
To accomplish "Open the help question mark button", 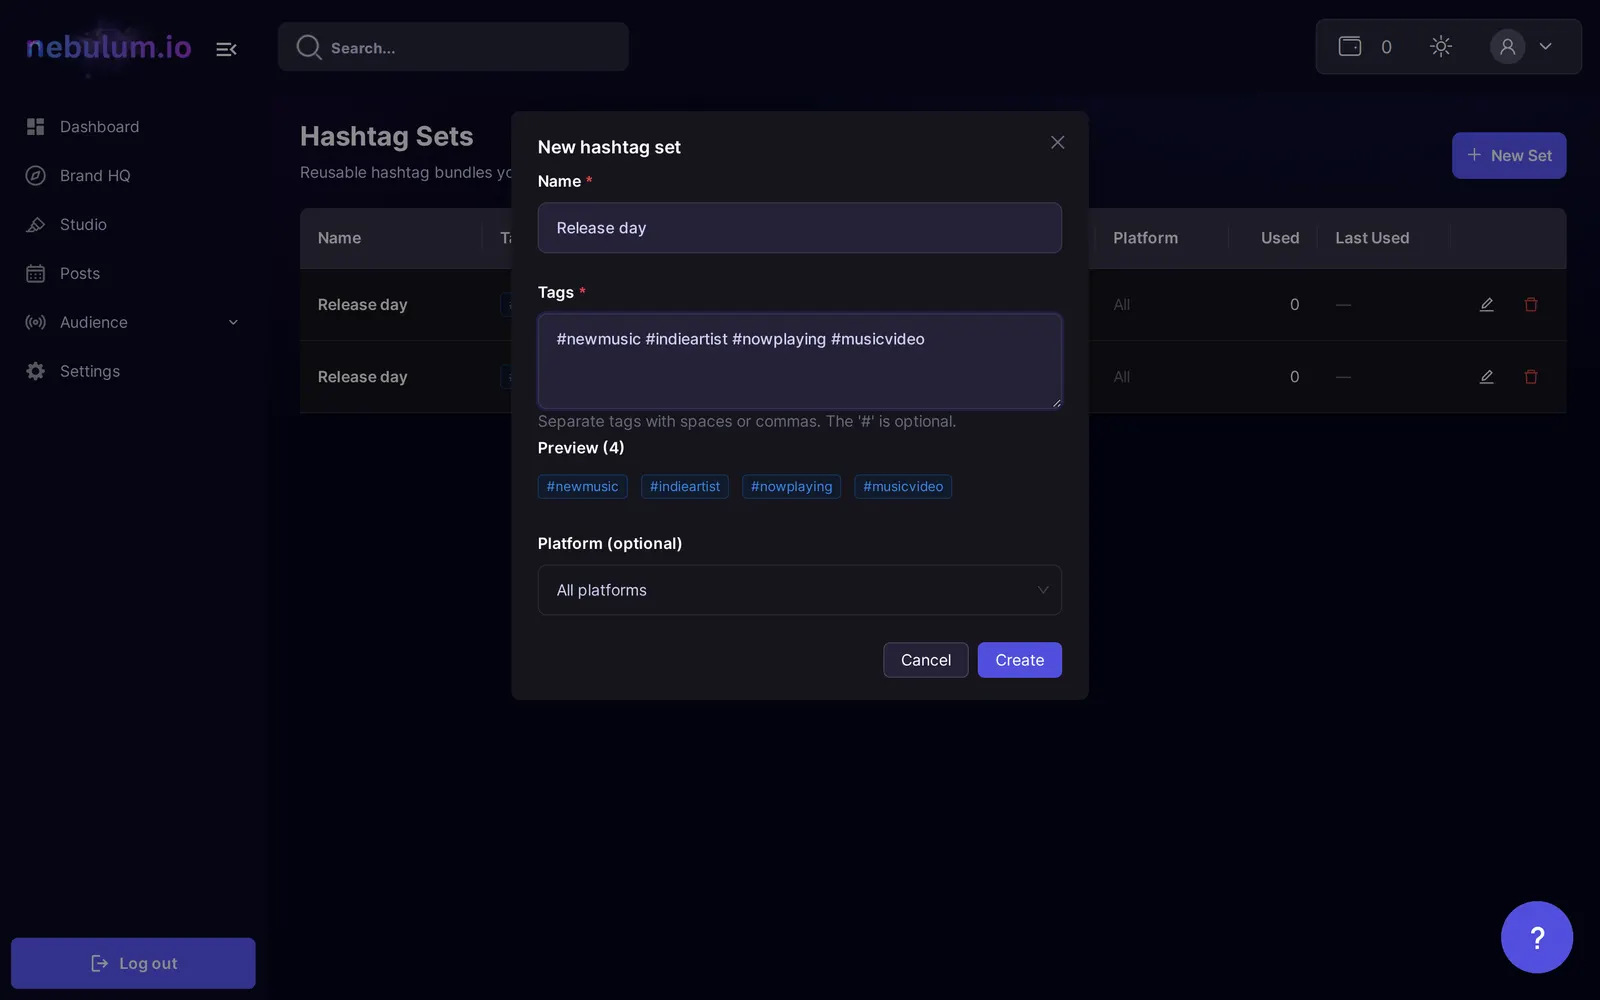I will [x=1537, y=937].
